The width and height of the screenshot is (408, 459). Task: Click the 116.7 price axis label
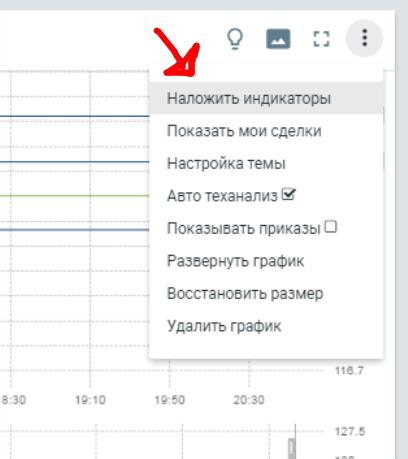click(349, 370)
